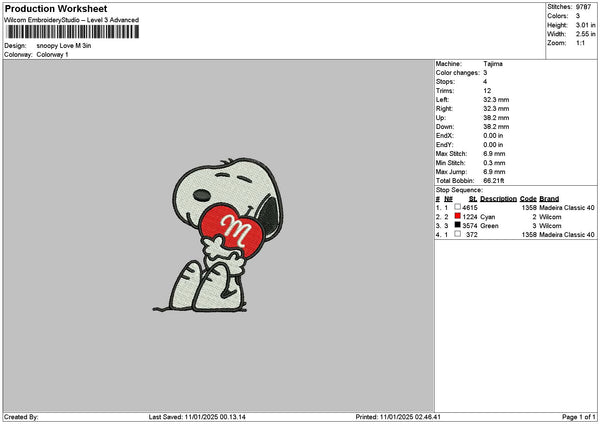Select the Stitches value 9787
Screen dimensions: 600x424
pyautogui.click(x=584, y=7)
